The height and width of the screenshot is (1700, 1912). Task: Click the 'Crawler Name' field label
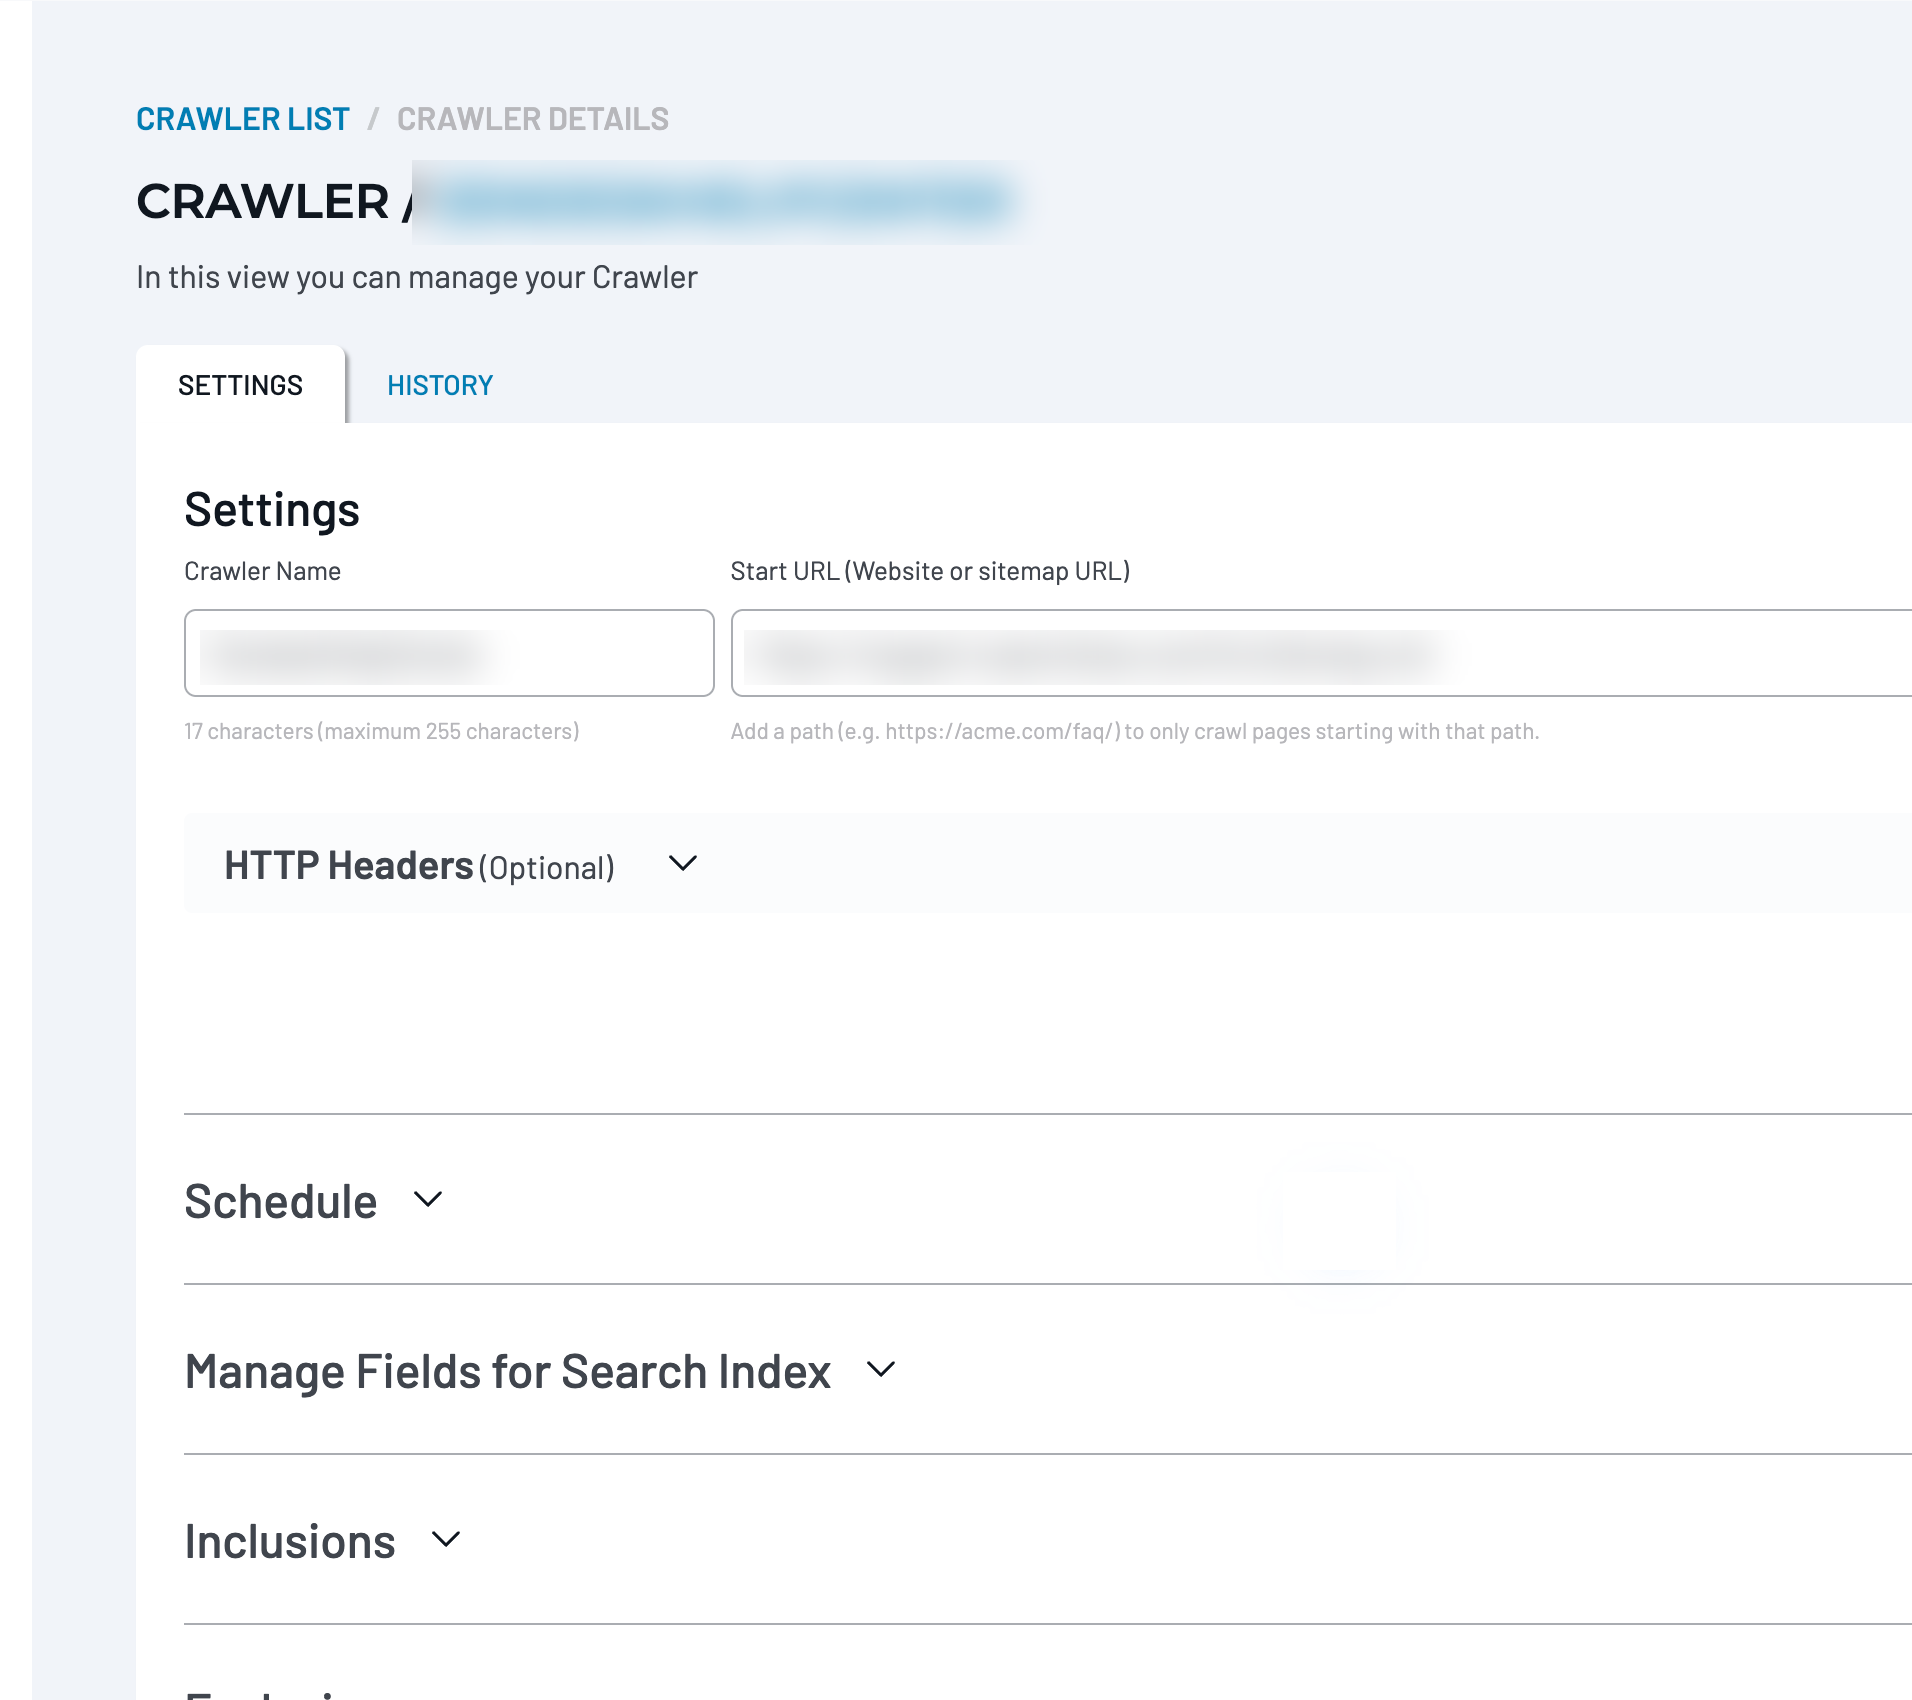263,571
